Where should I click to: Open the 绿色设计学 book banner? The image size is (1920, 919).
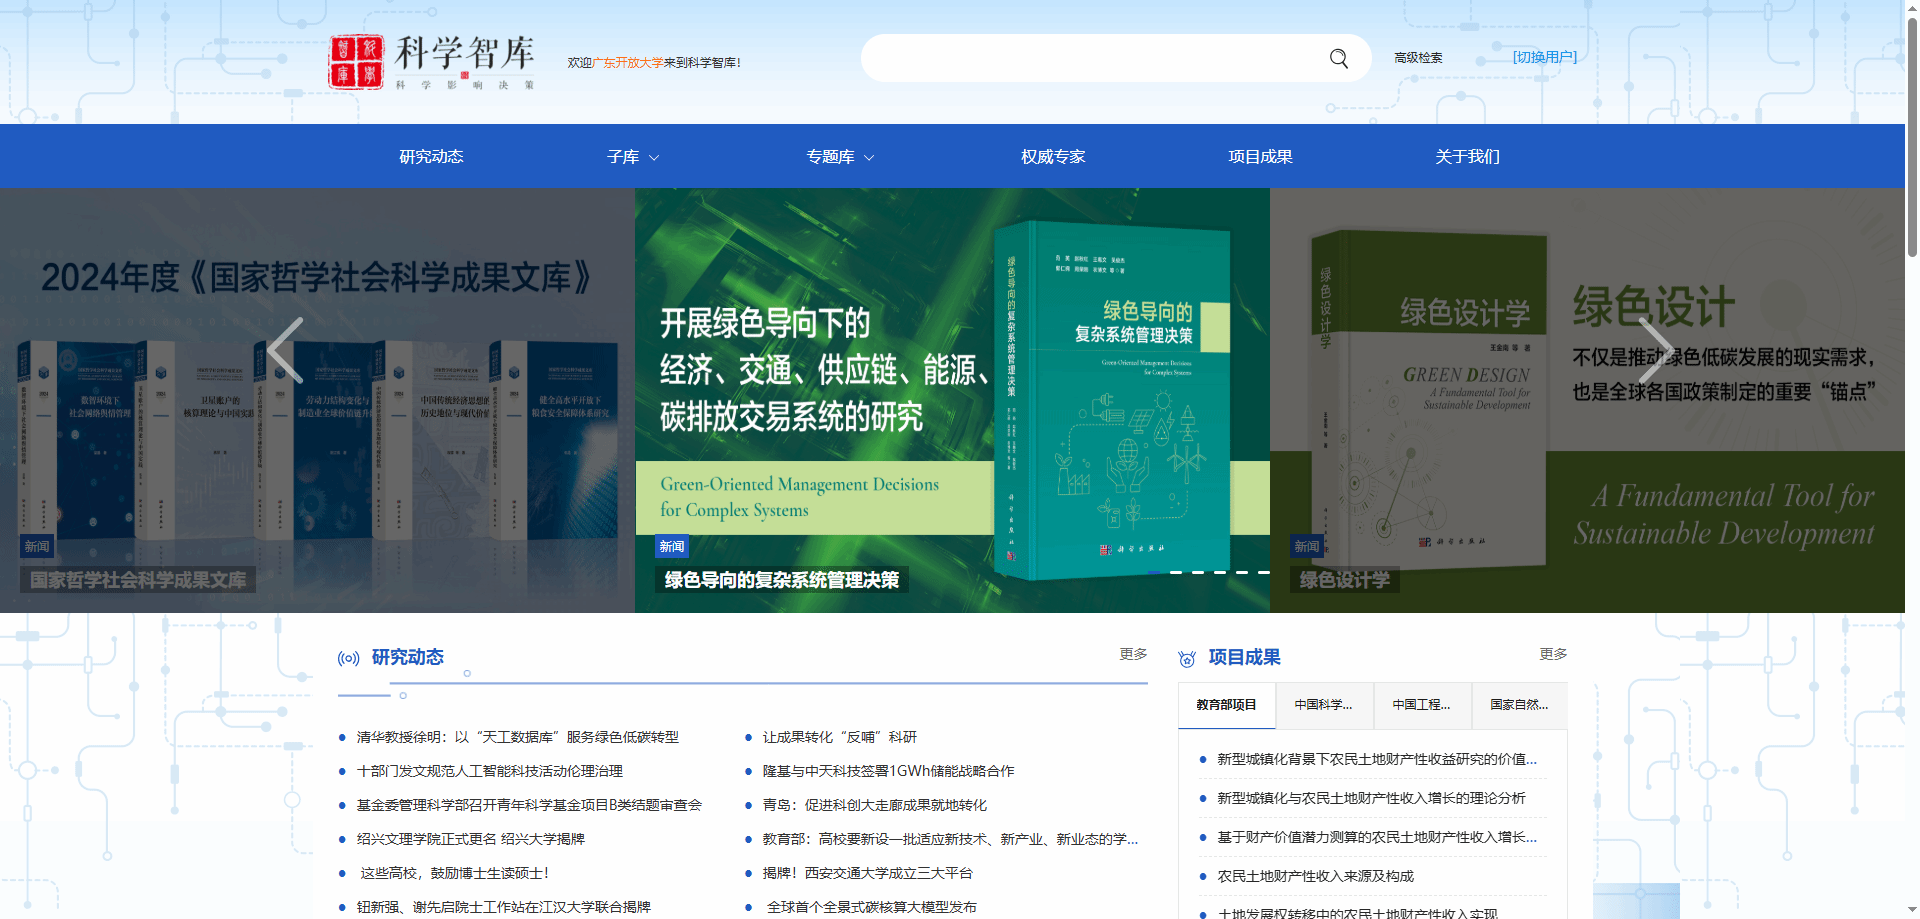pos(1587,400)
